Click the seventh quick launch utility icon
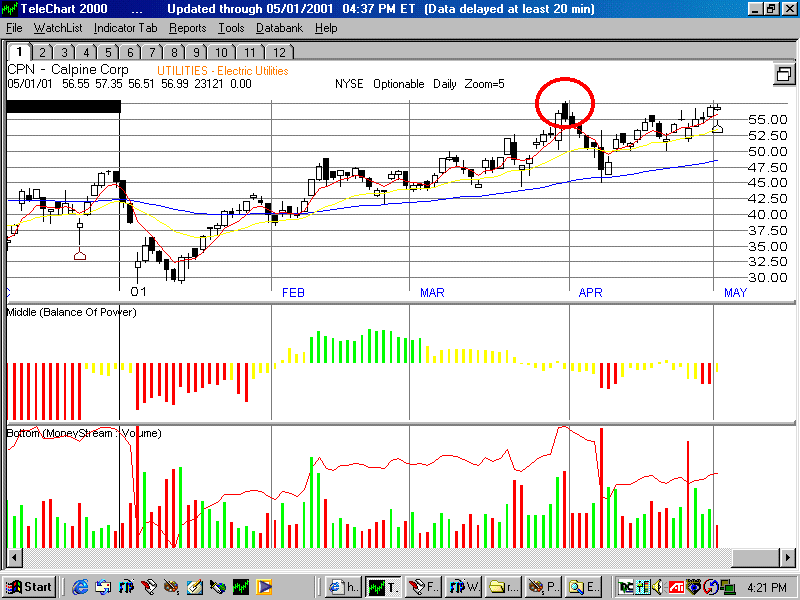The height and width of the screenshot is (600, 800). point(218,587)
